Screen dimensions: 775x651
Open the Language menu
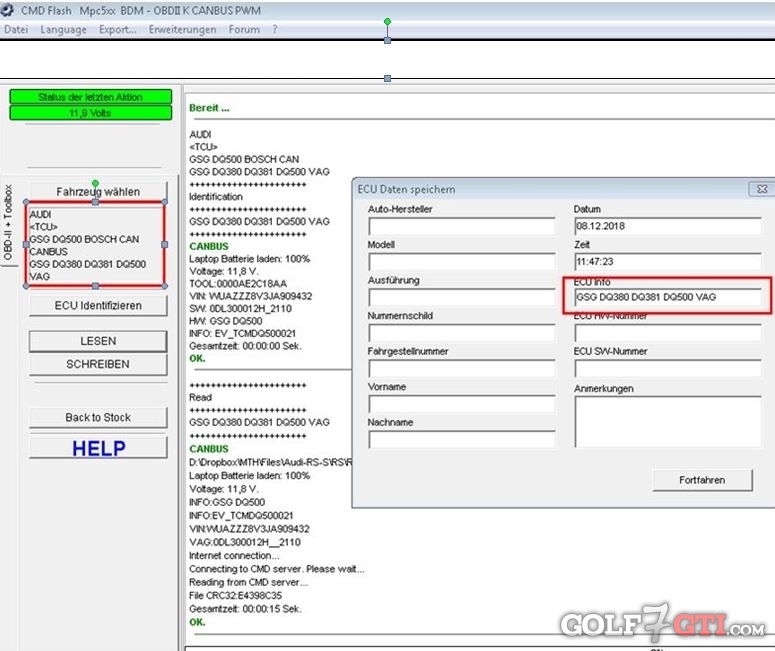(63, 30)
